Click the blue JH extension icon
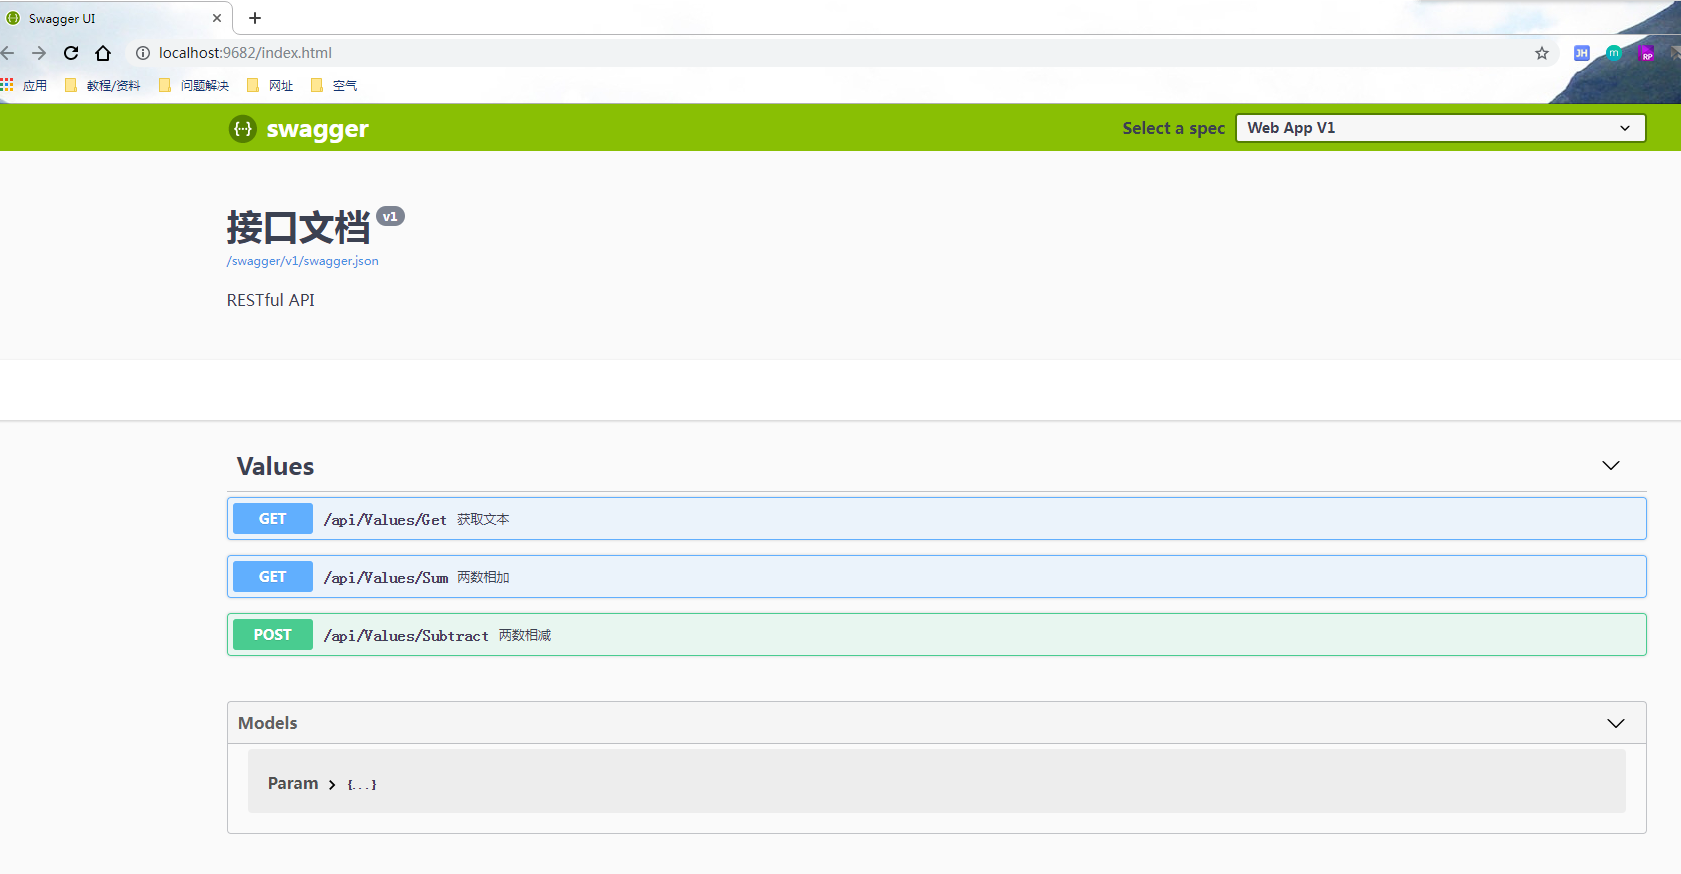1681x874 pixels. pyautogui.click(x=1581, y=53)
